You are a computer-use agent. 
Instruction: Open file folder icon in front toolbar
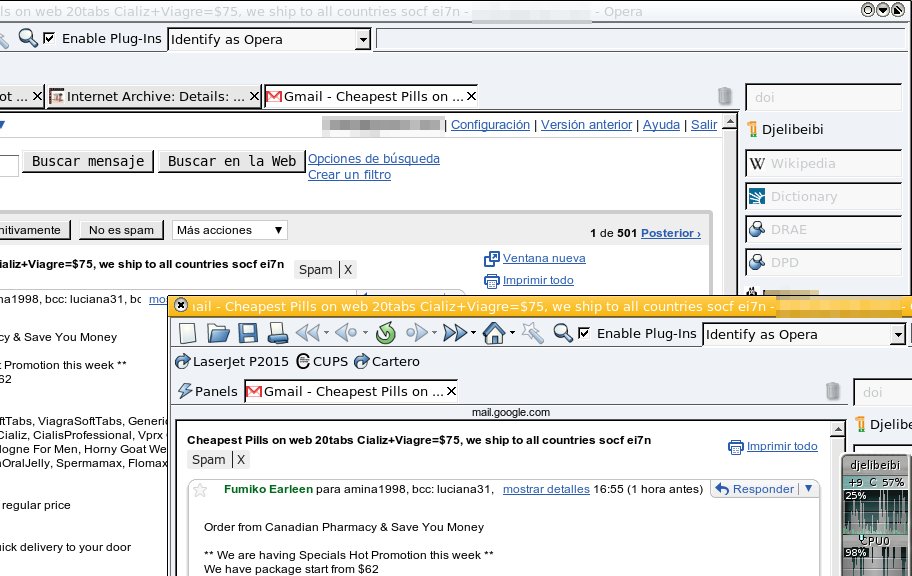(x=218, y=333)
